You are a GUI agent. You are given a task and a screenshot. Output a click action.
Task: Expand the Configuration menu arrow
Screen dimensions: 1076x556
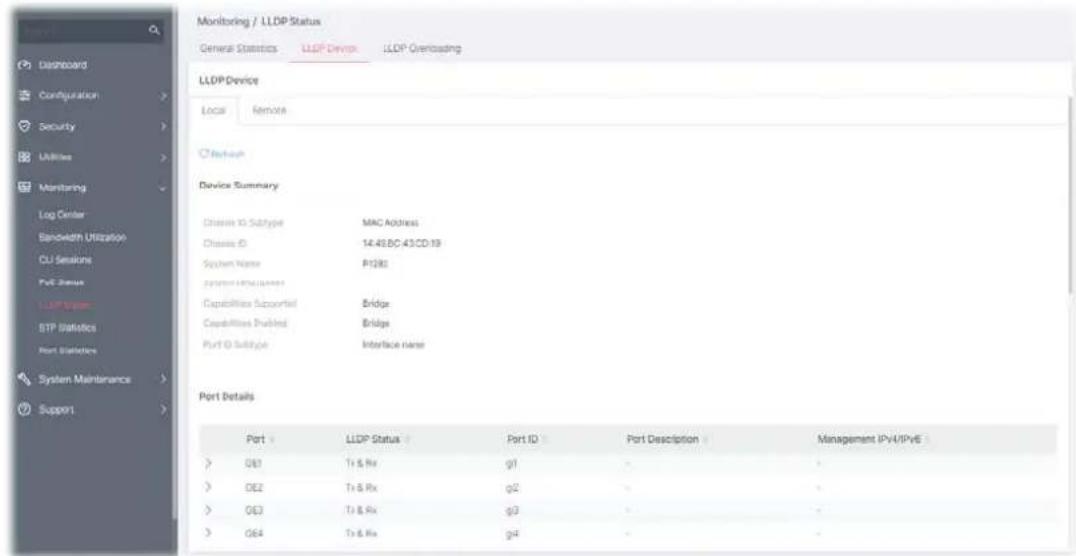pos(163,96)
